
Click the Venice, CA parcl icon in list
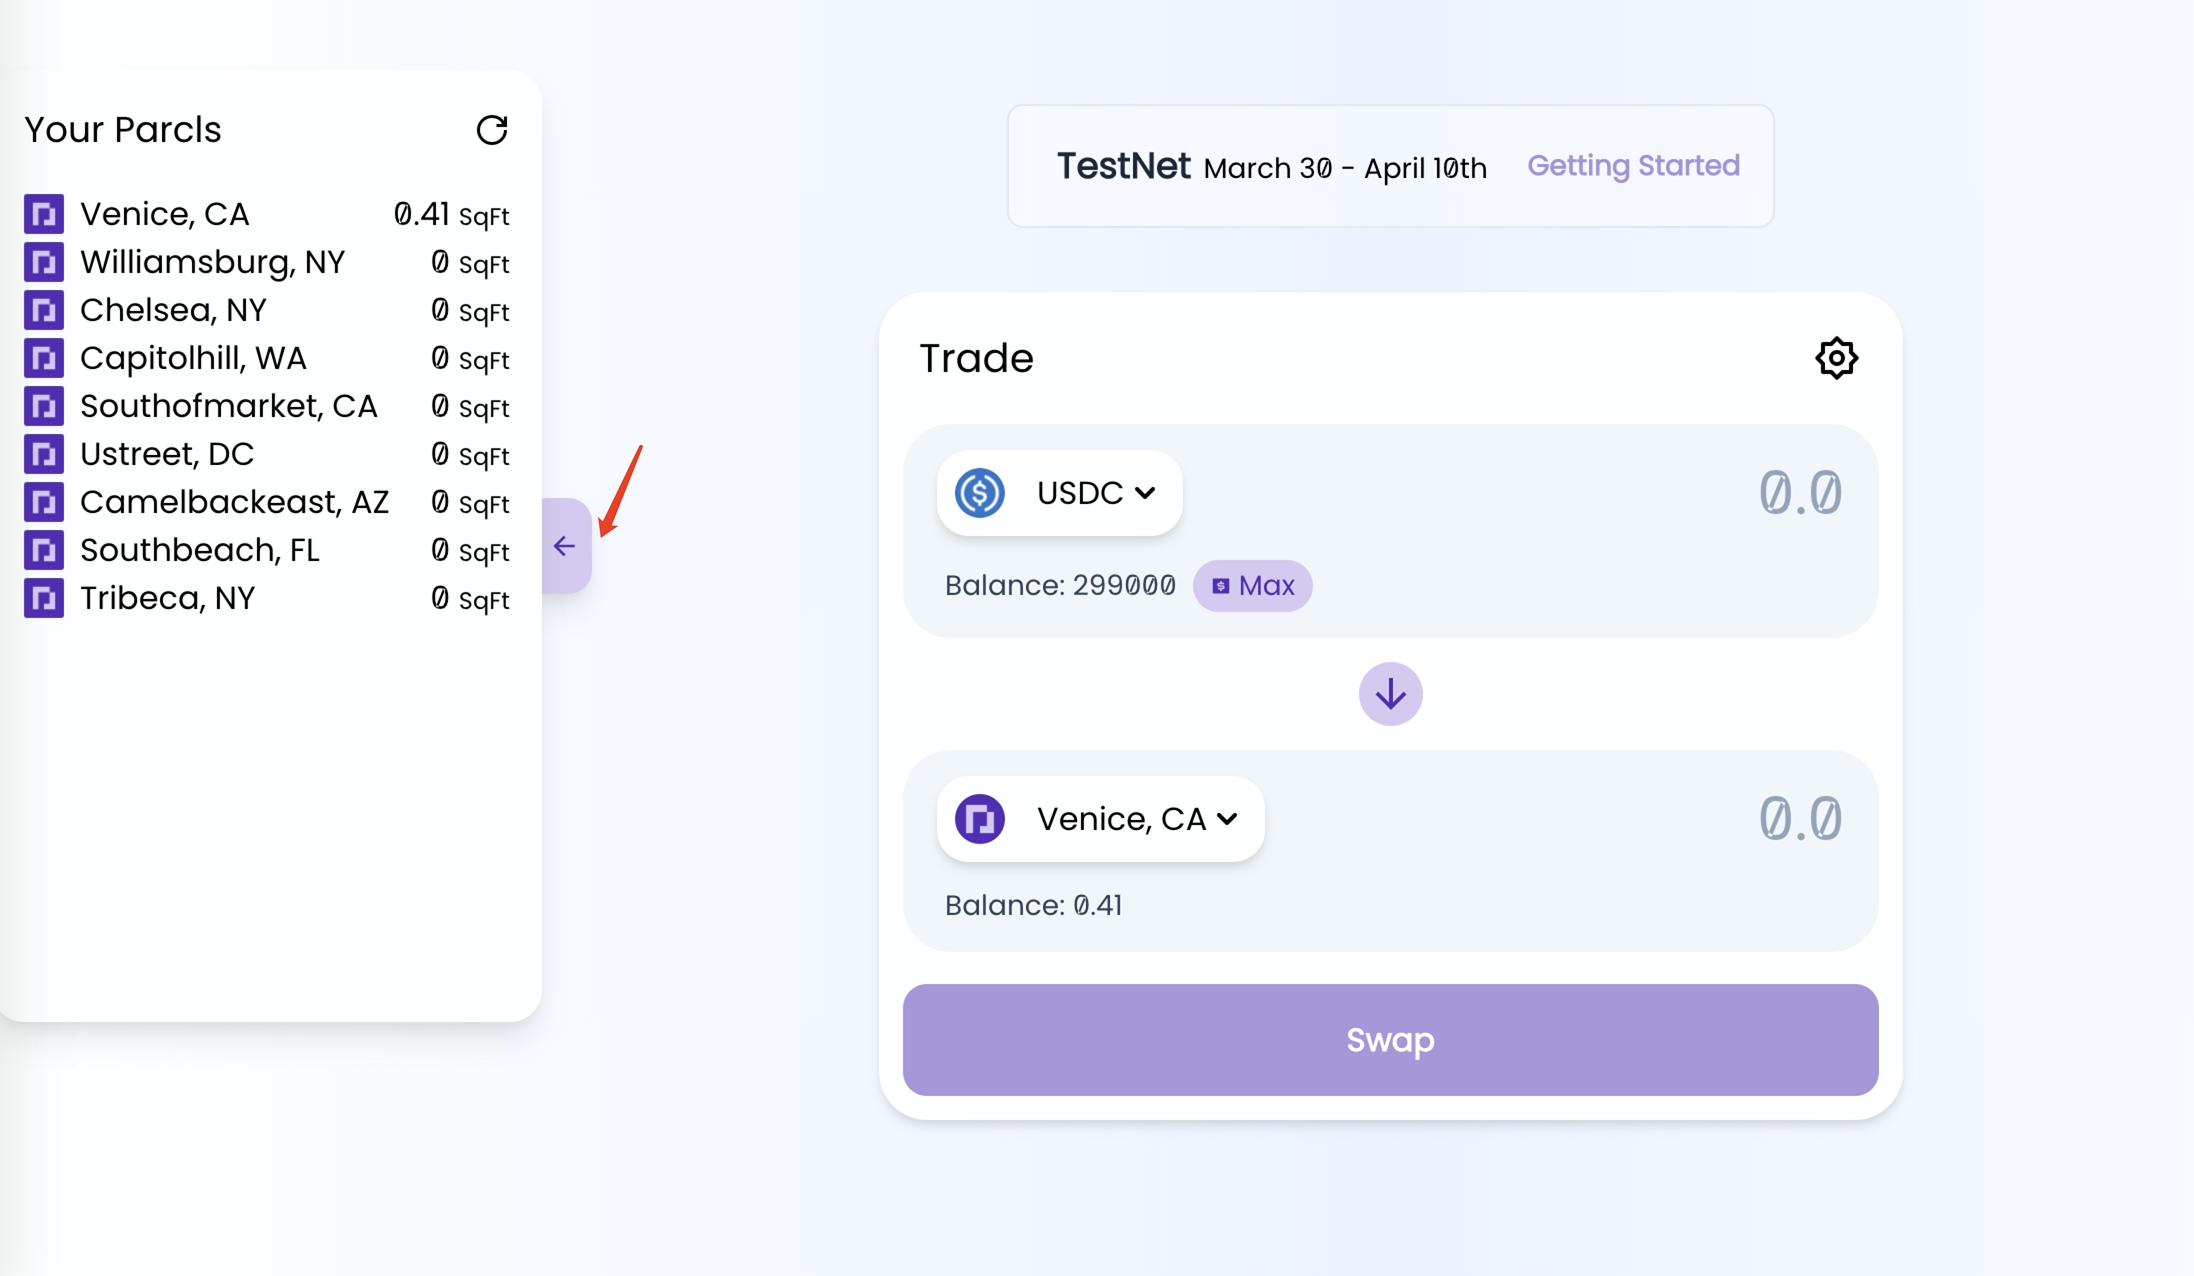point(44,214)
